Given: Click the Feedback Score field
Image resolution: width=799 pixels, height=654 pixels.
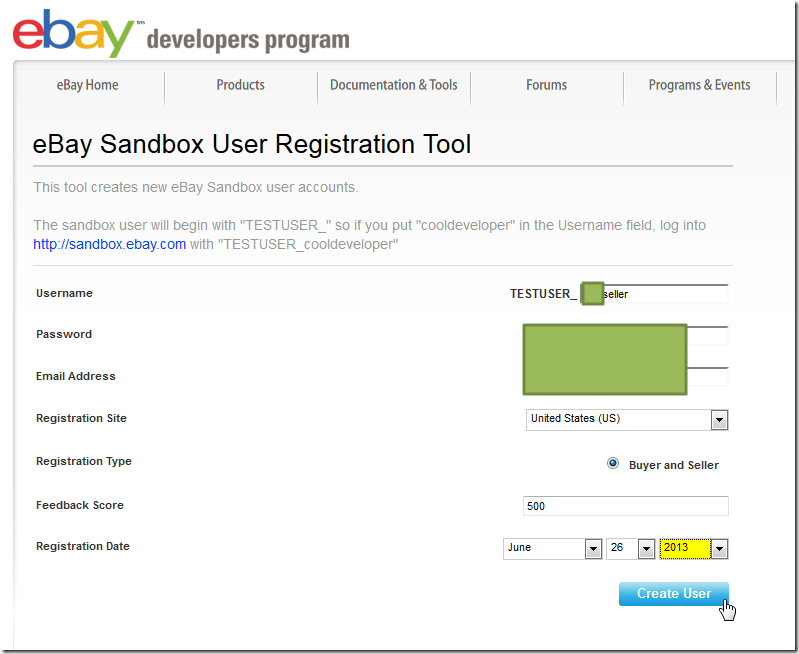Looking at the screenshot, I should pos(626,506).
